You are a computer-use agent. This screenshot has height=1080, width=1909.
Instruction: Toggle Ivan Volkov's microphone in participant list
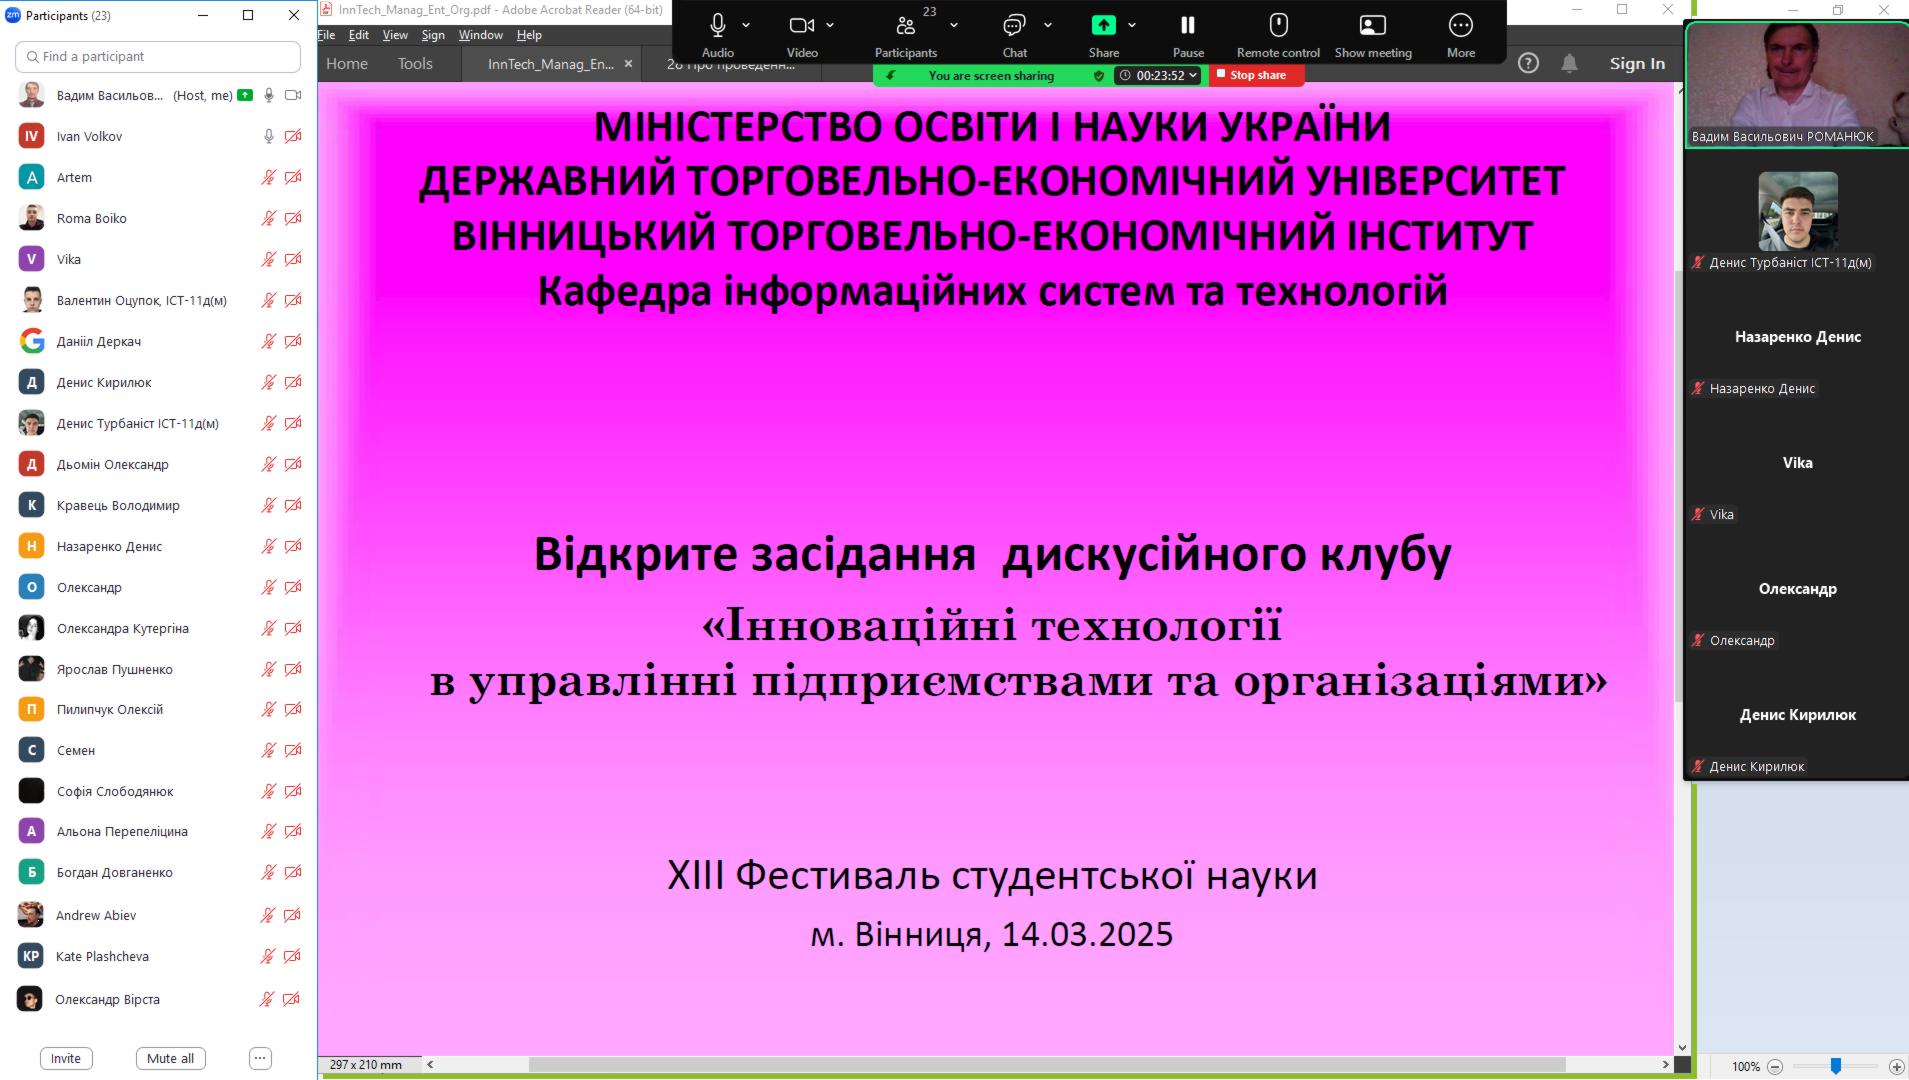click(x=268, y=136)
